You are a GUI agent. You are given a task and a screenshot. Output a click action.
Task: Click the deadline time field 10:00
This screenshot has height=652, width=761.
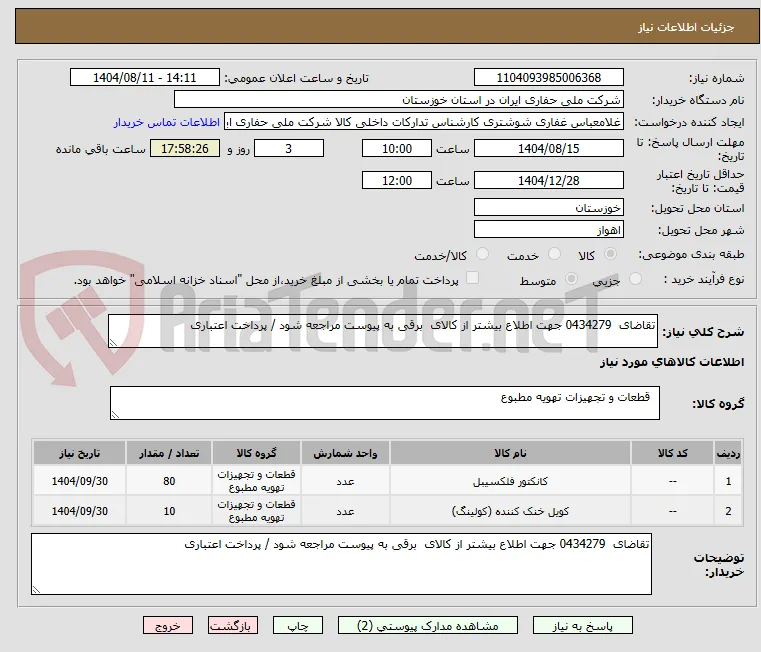pos(397,149)
